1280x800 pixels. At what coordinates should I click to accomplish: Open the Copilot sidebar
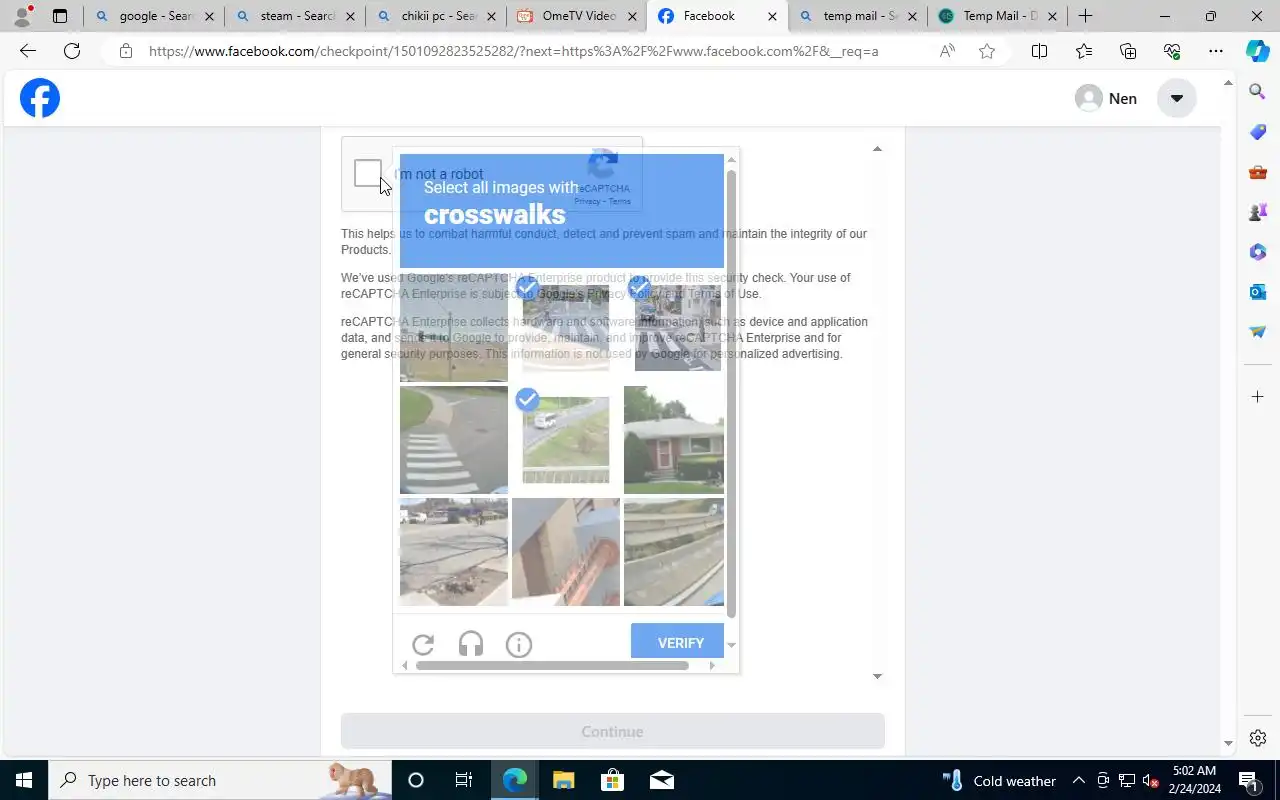click(1258, 51)
